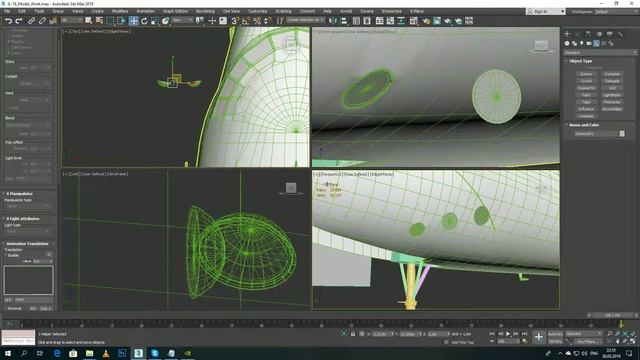640x360 pixels.
Task: Open the Utilities wrench panel tab
Action: pyautogui.click(x=620, y=34)
